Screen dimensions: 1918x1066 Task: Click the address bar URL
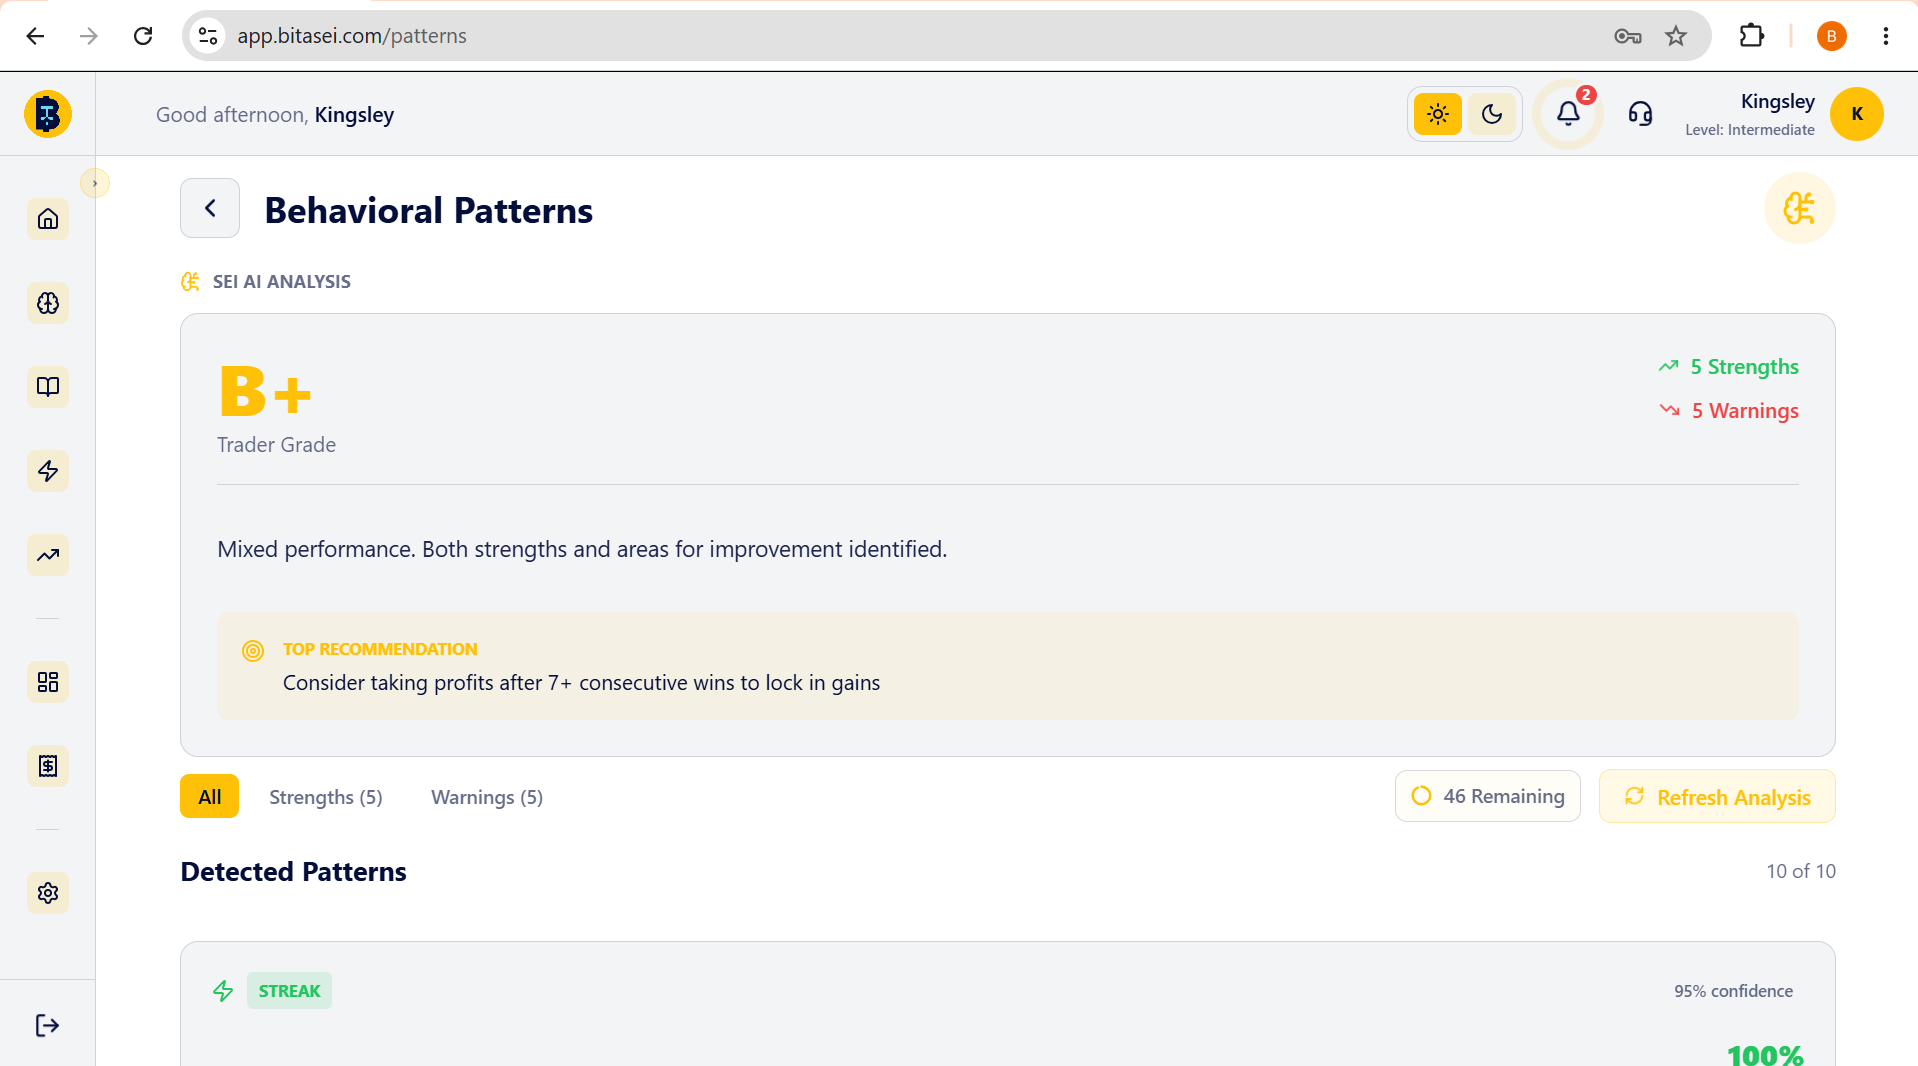point(352,36)
